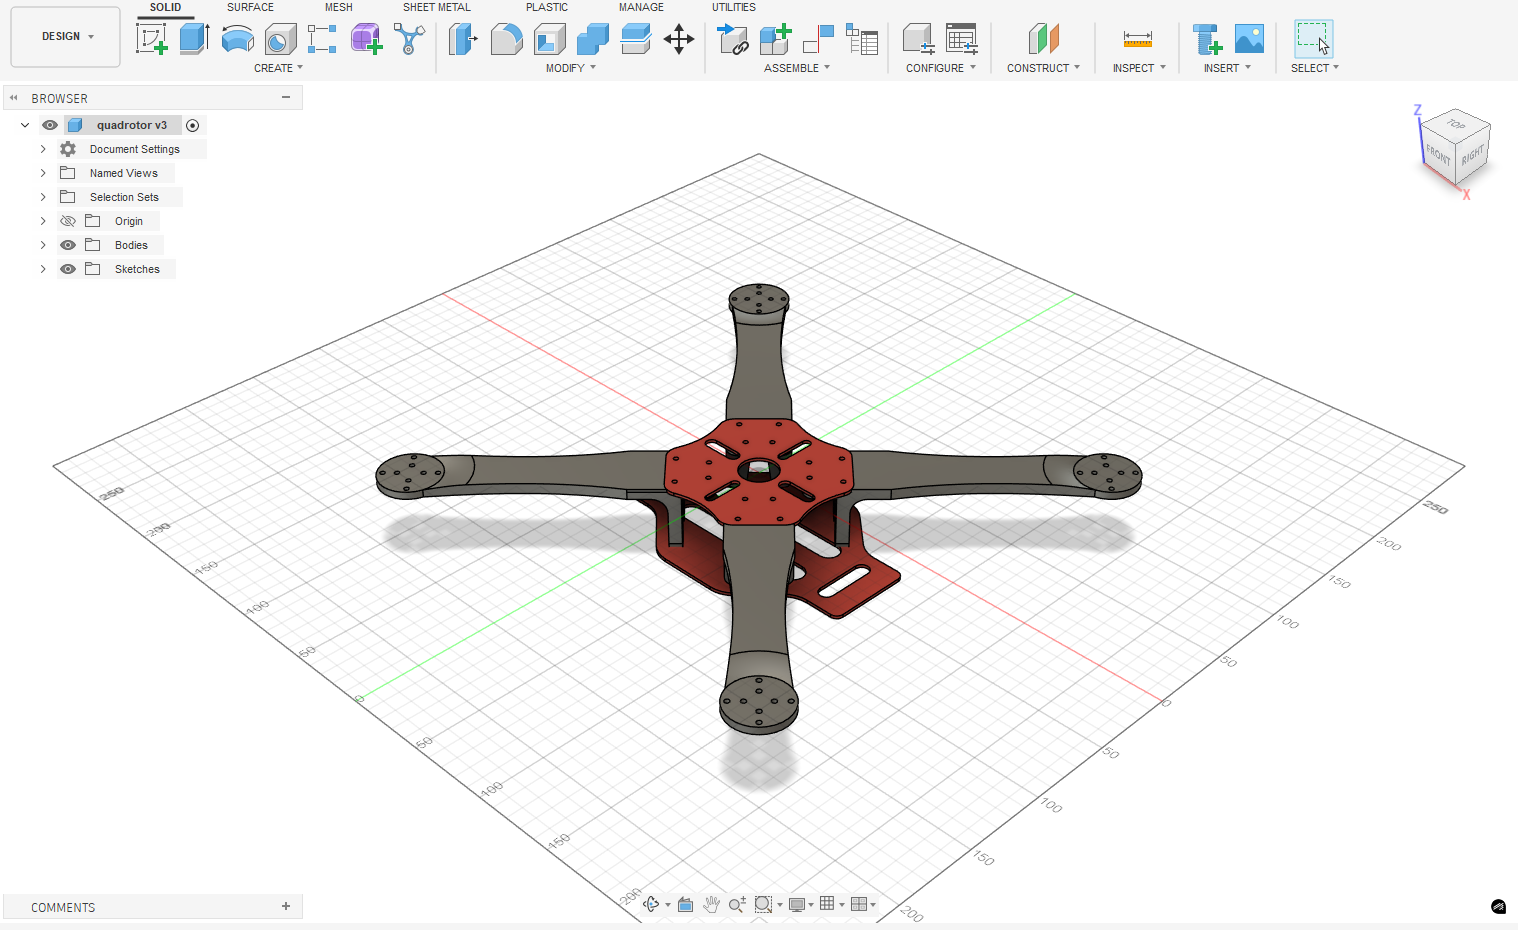Image resolution: width=1518 pixels, height=930 pixels.
Task: Open the Inspect panel dropdown
Action: click(x=1139, y=68)
